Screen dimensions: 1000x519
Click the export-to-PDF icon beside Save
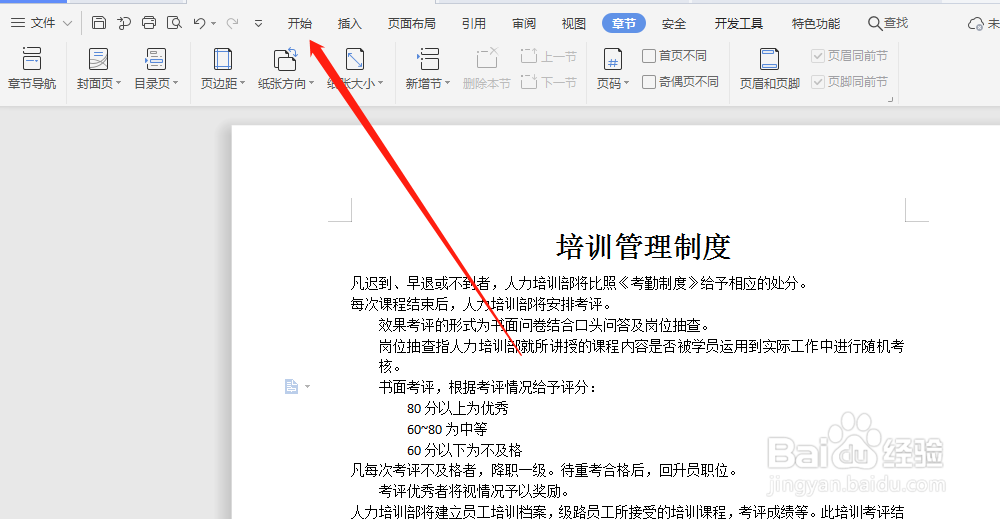(x=124, y=23)
